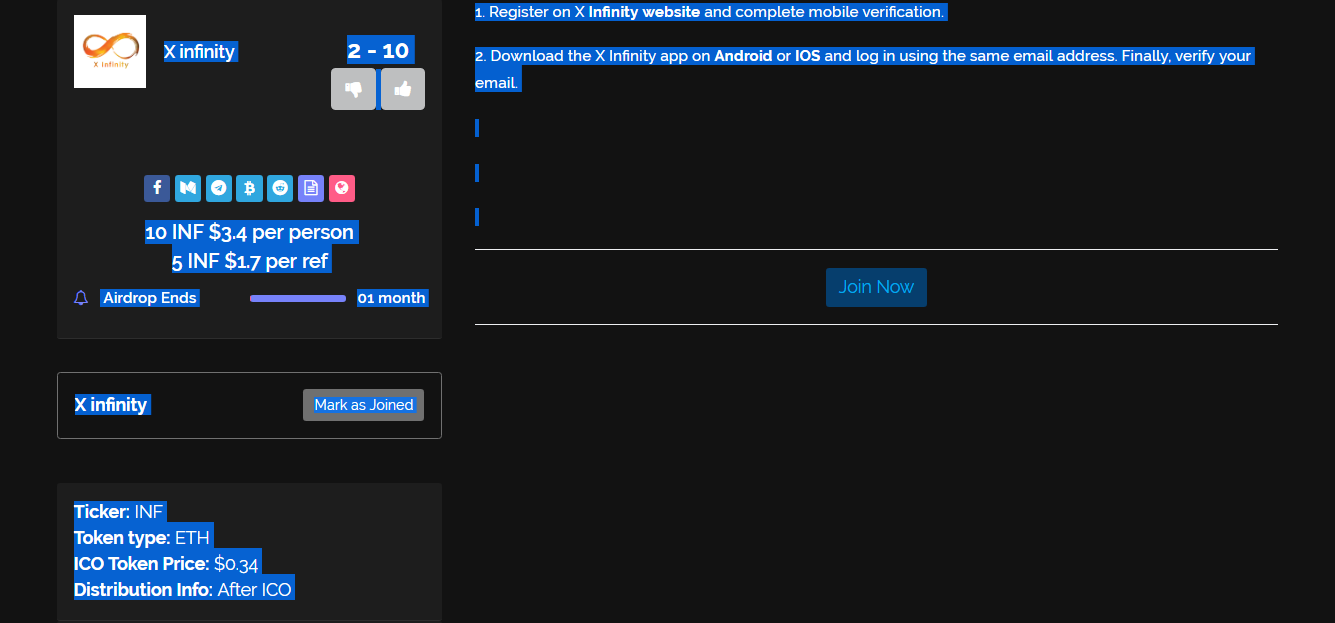This screenshot has width=1335, height=623.
Task: Click the thumbs down vote button
Action: point(354,89)
